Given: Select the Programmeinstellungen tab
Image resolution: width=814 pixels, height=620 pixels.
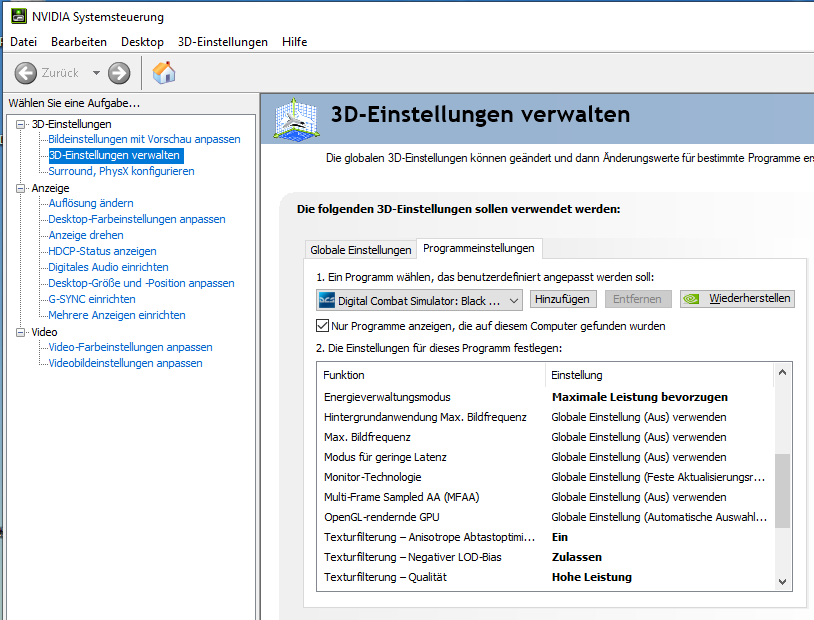Looking at the screenshot, I should [479, 248].
